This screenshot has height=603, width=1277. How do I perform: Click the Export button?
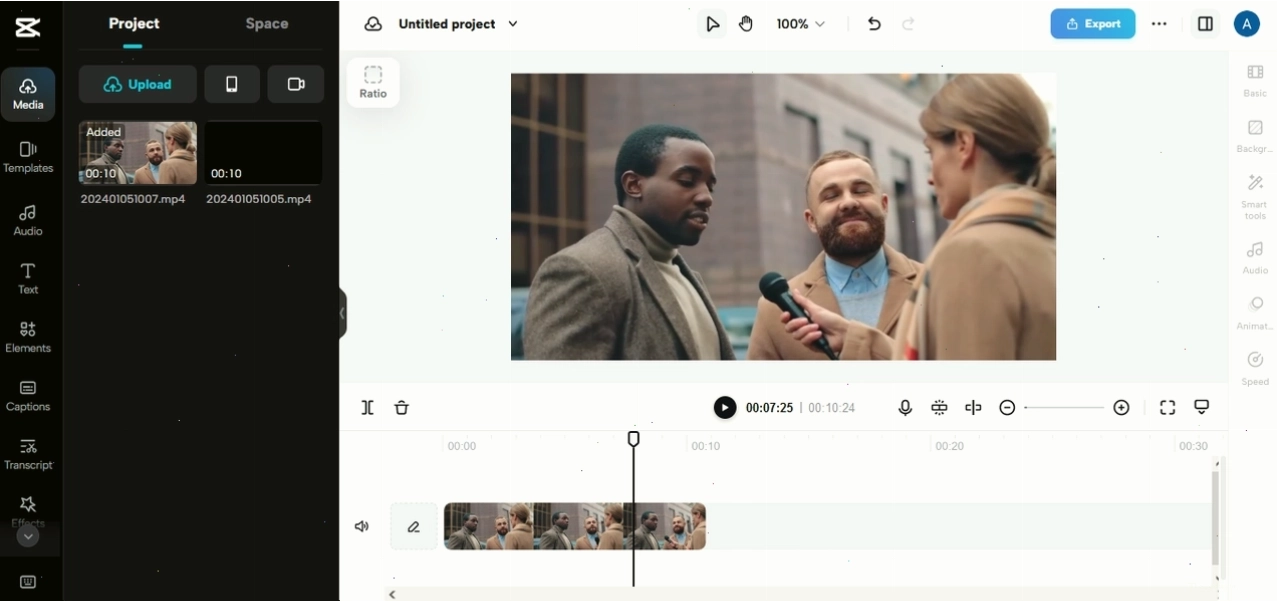pos(1092,24)
